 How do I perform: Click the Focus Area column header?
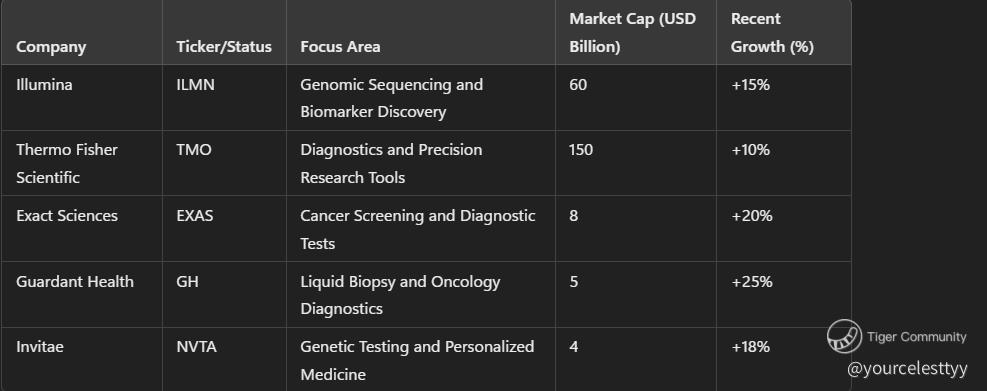340,47
